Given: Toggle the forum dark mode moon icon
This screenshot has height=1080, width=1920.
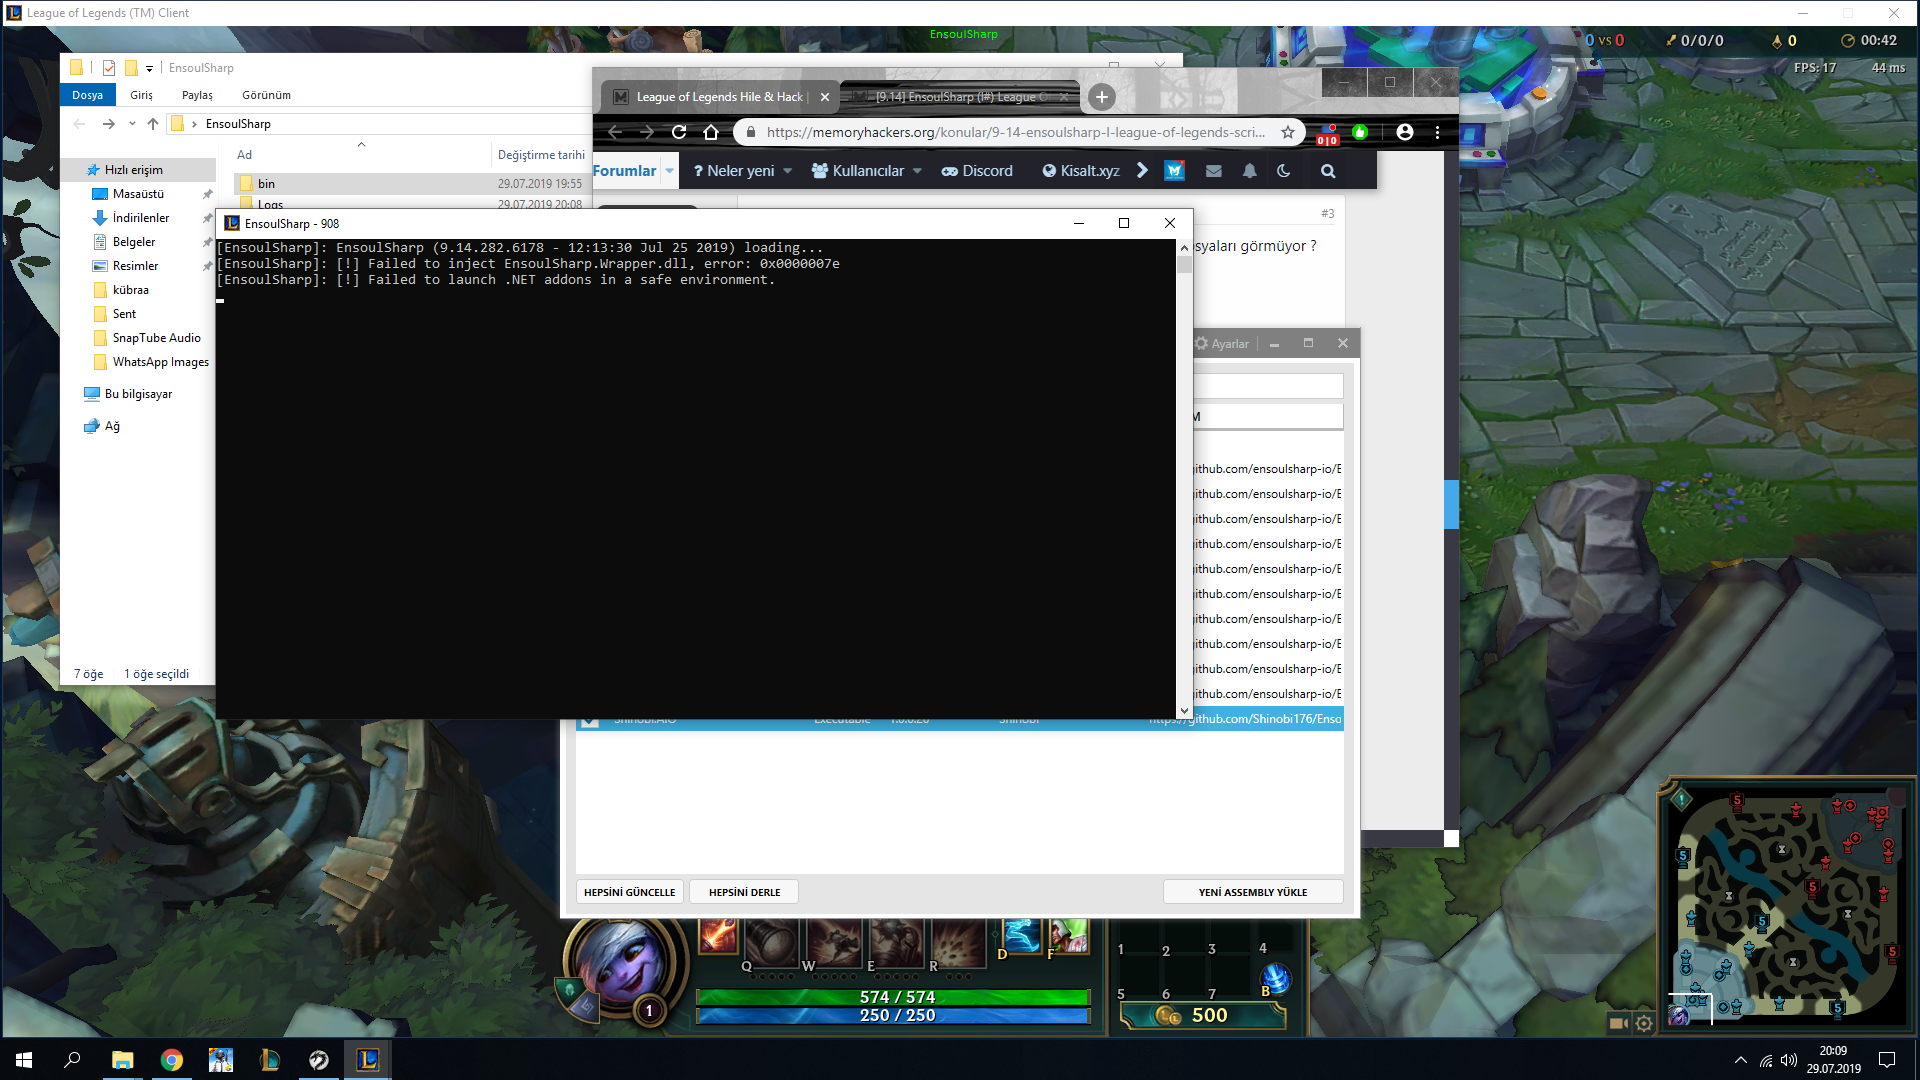Looking at the screenshot, I should 1284,171.
